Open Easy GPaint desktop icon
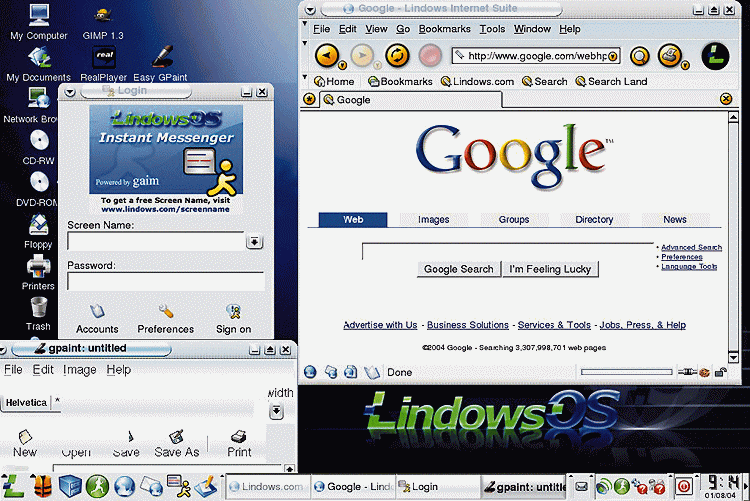Screen dimensions: 750x501 pyautogui.click(x=160, y=65)
